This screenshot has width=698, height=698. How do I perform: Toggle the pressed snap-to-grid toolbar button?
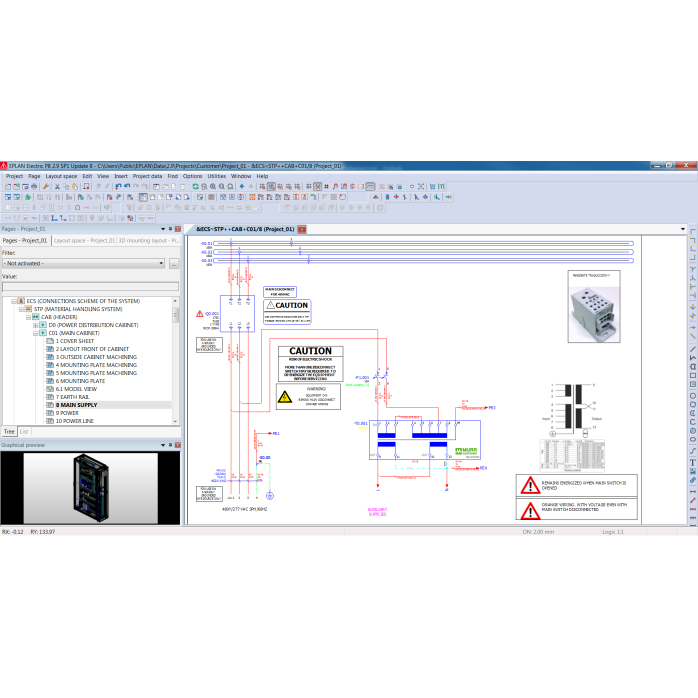pos(317,187)
